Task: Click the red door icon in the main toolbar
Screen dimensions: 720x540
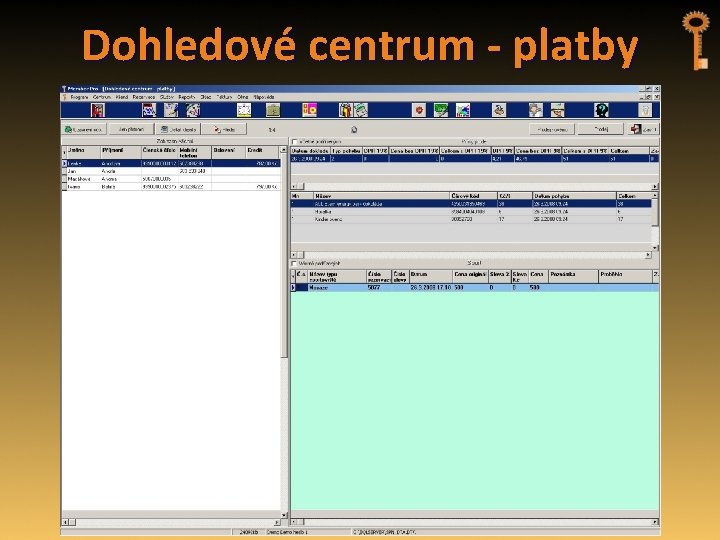Action: point(98,110)
